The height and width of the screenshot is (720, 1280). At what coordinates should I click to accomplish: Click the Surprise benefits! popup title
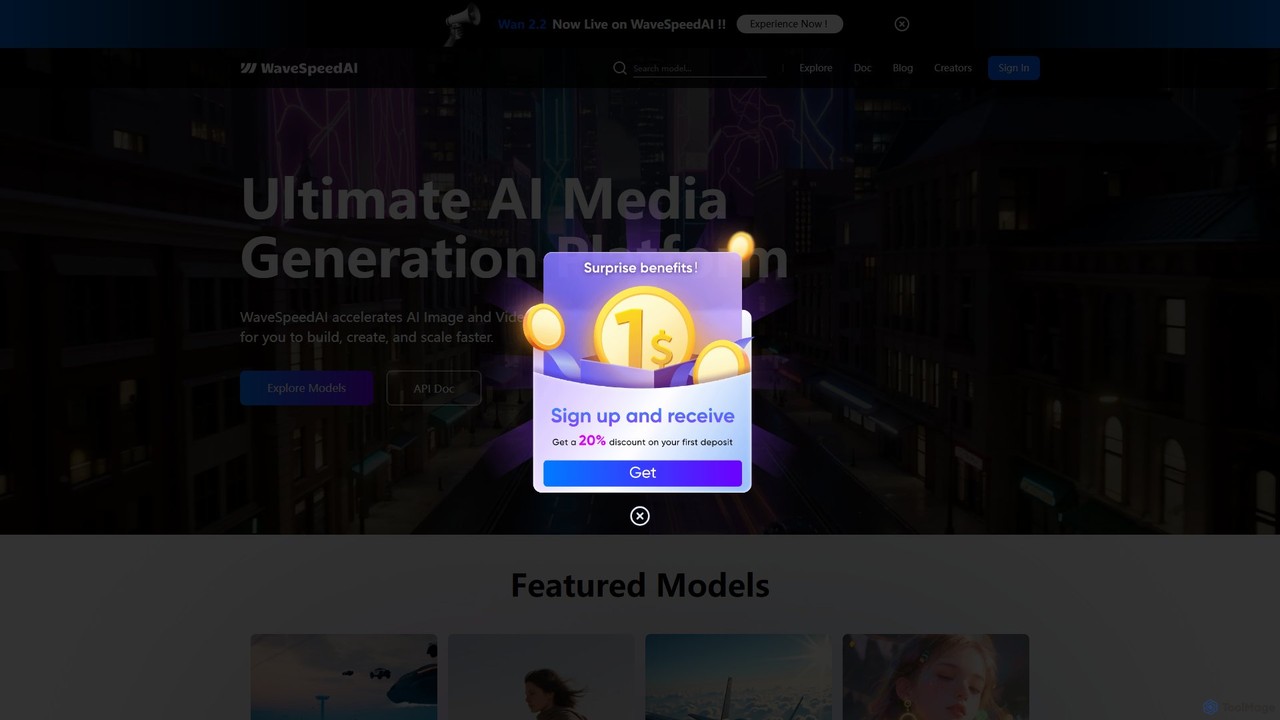click(641, 268)
